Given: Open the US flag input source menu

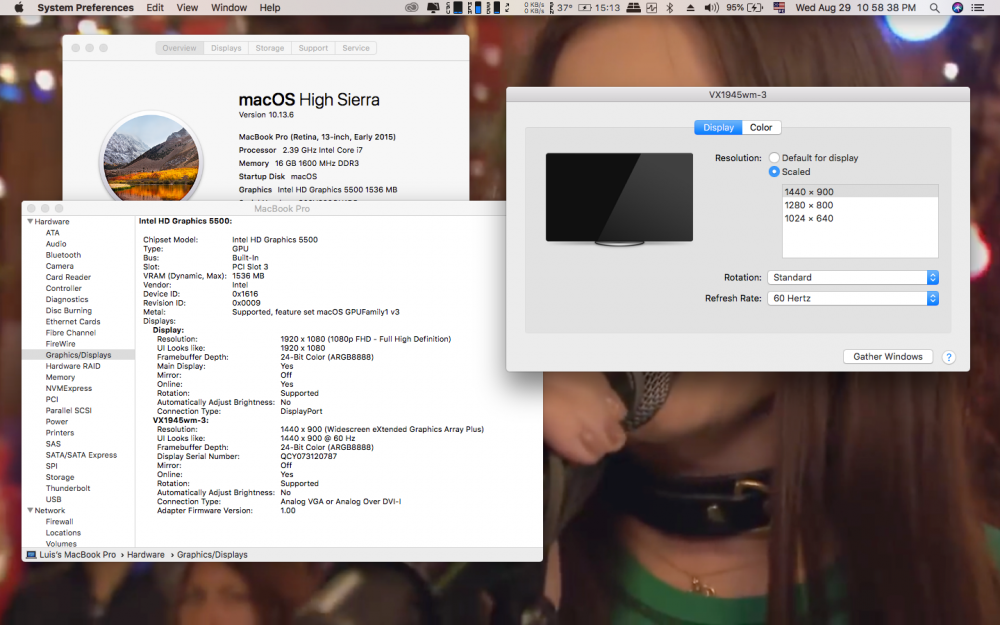Looking at the screenshot, I should pos(779,8).
